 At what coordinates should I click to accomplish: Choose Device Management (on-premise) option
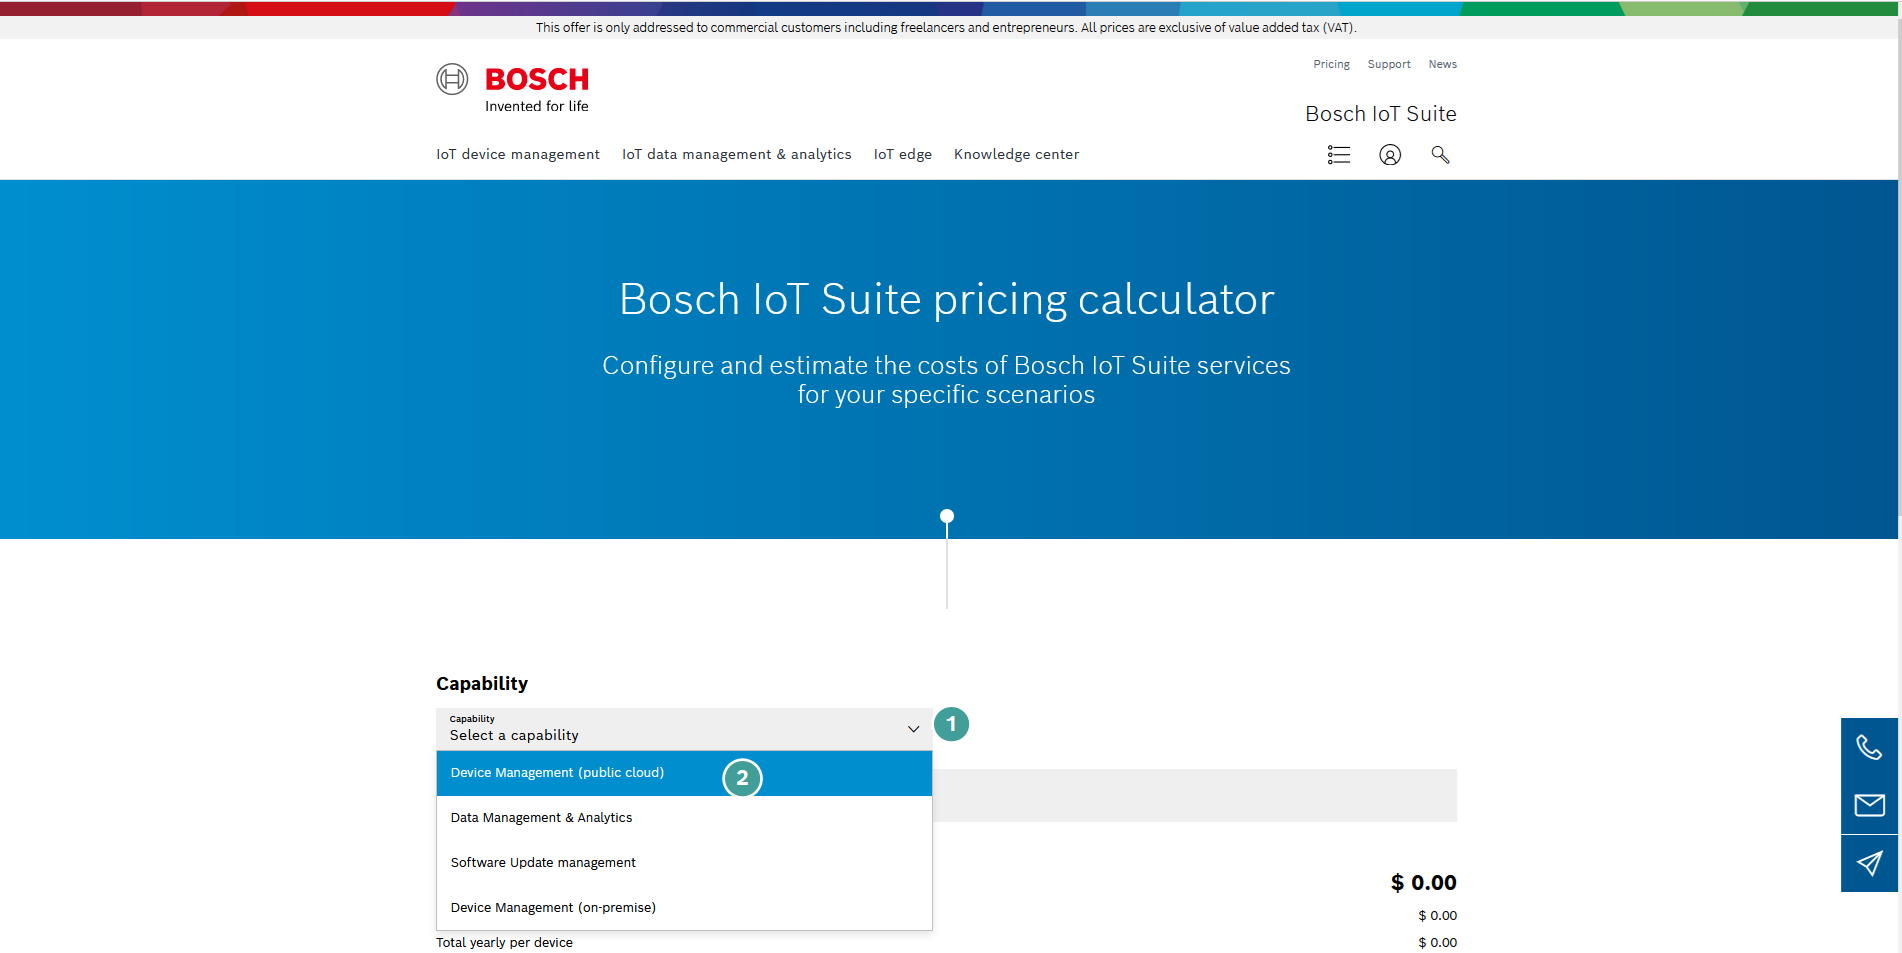(x=684, y=908)
